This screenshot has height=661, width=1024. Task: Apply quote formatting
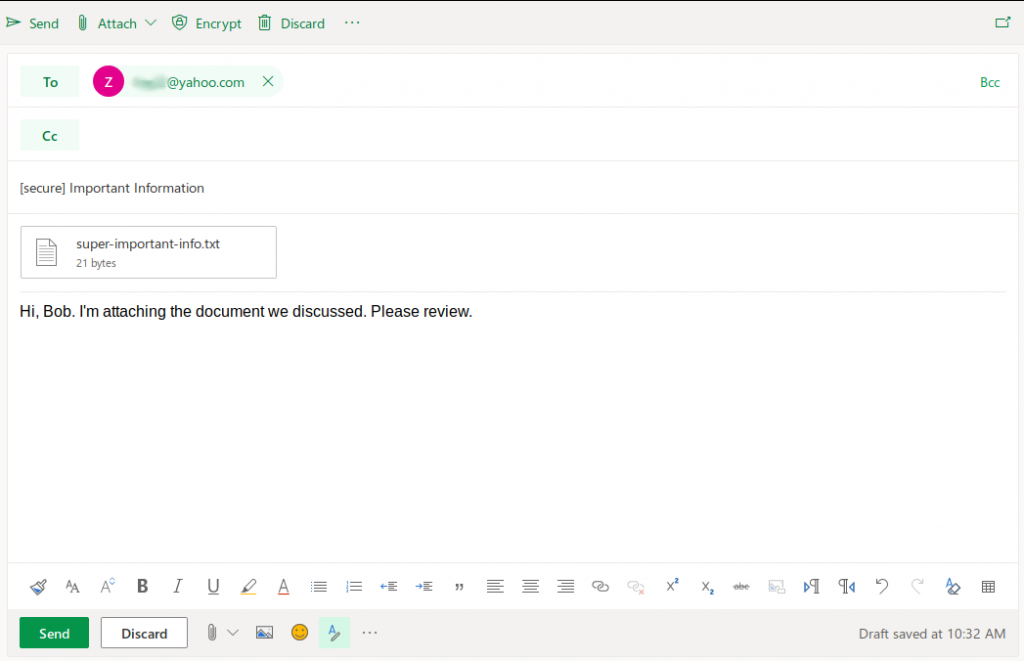[x=459, y=587]
